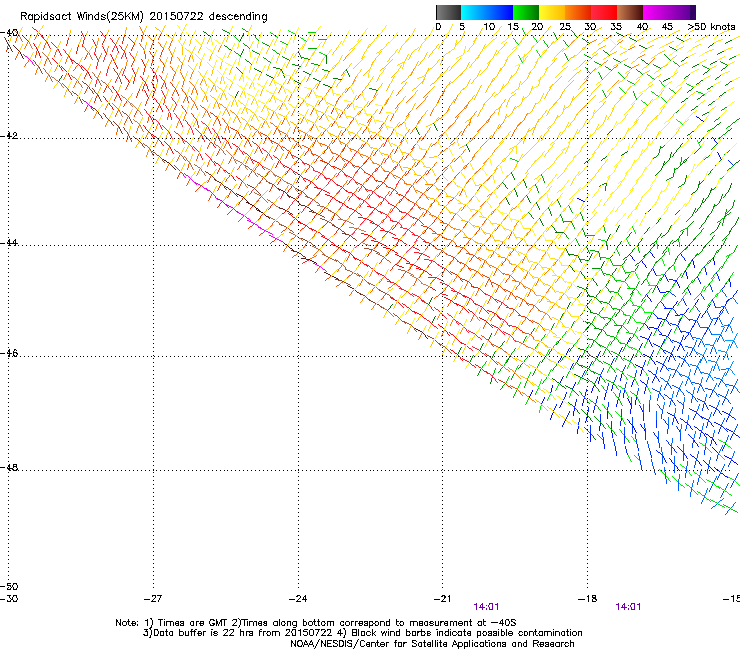Click the 14:01 timestamp beside -18 longitude
740x650 pixels.
pos(628,607)
